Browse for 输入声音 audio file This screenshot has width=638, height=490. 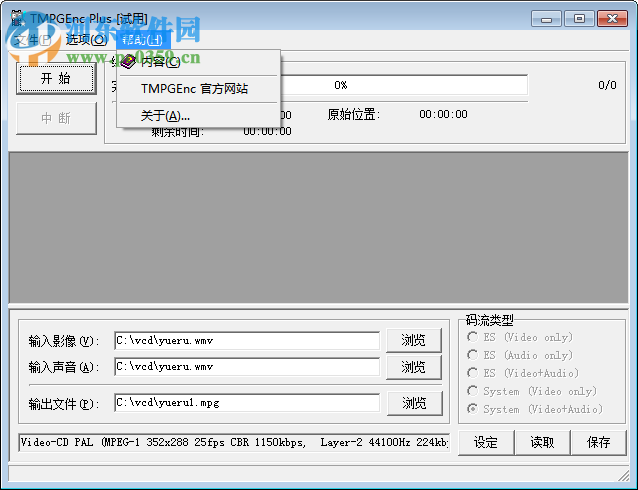(414, 367)
